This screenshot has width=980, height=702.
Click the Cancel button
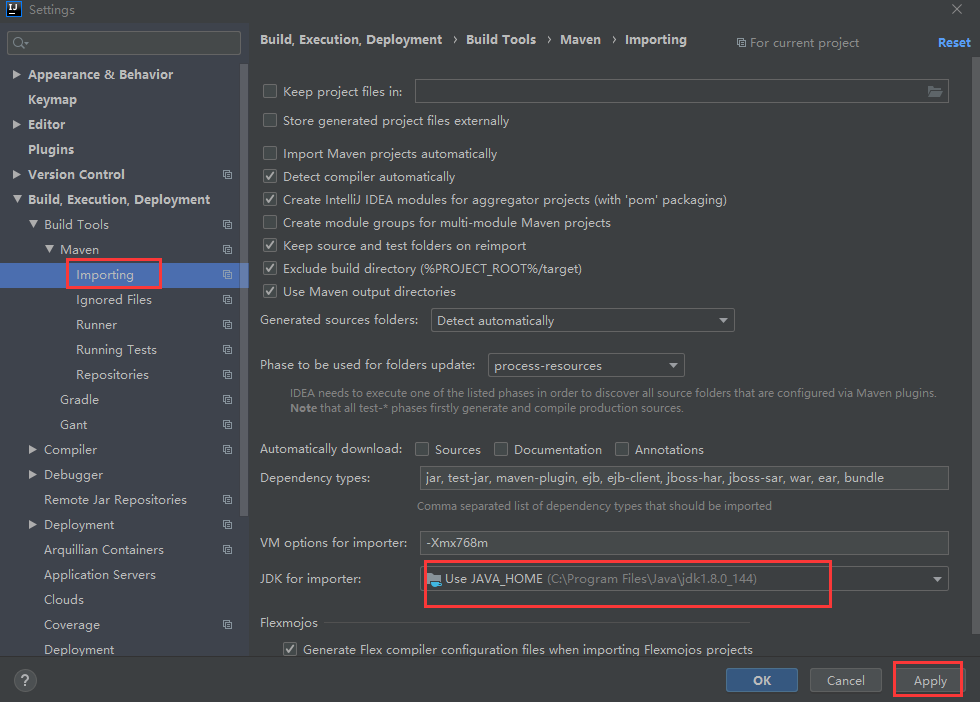846,680
